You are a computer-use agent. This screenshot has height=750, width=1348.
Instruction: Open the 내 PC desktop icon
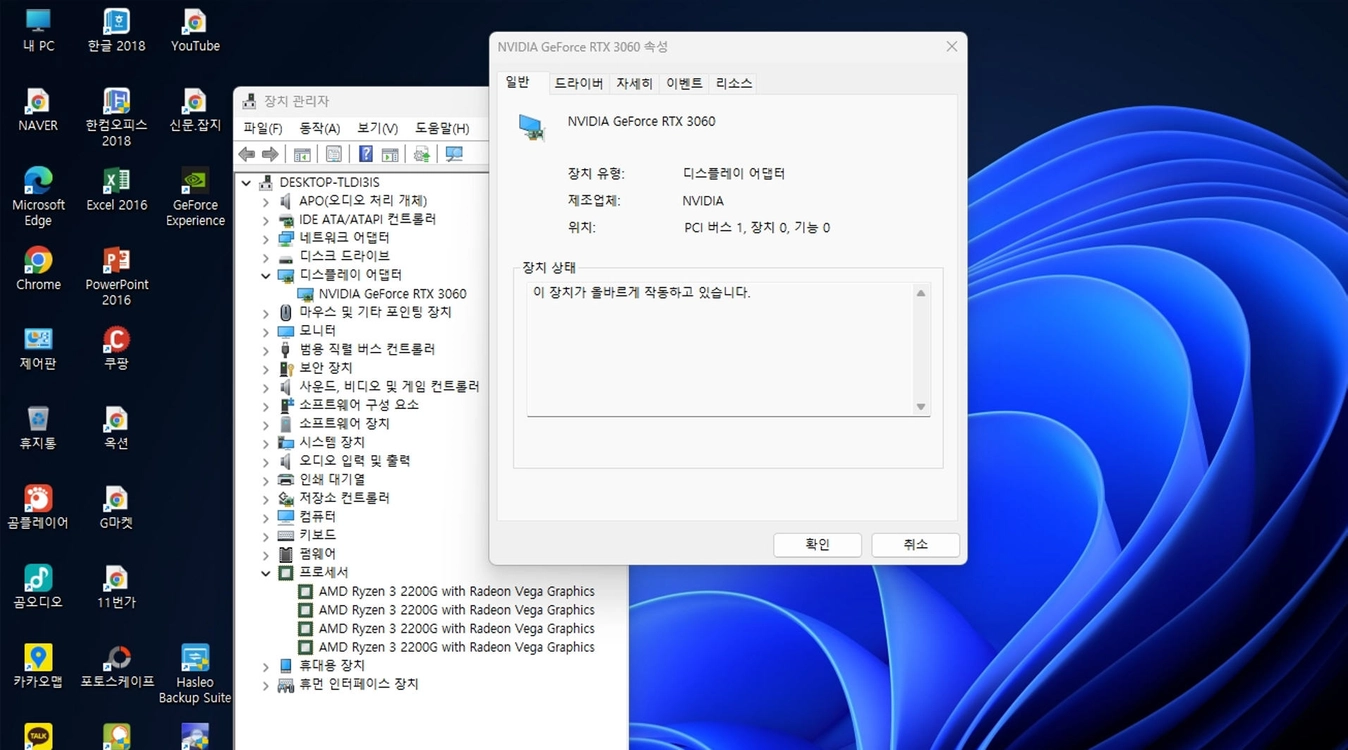click(x=38, y=30)
